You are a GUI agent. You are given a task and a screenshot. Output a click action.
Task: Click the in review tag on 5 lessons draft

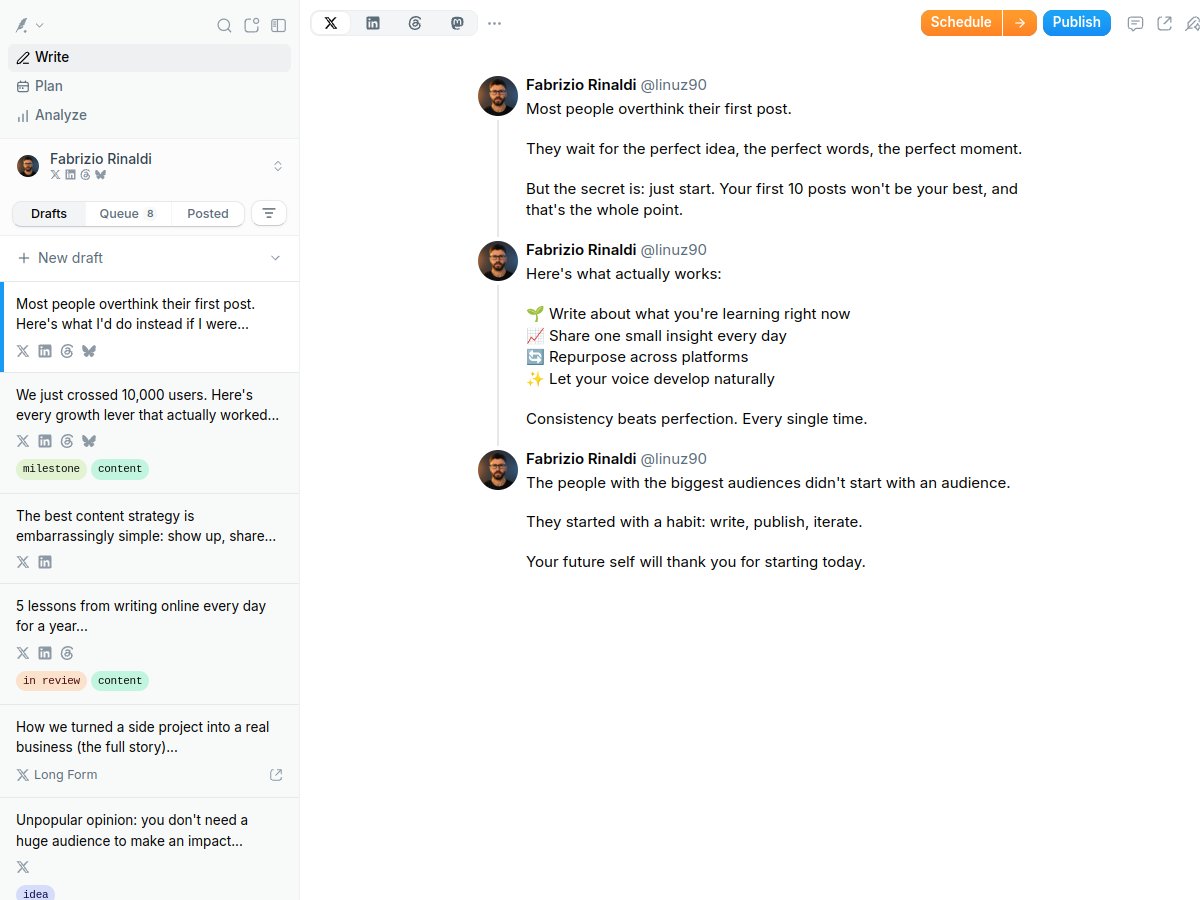(x=51, y=681)
